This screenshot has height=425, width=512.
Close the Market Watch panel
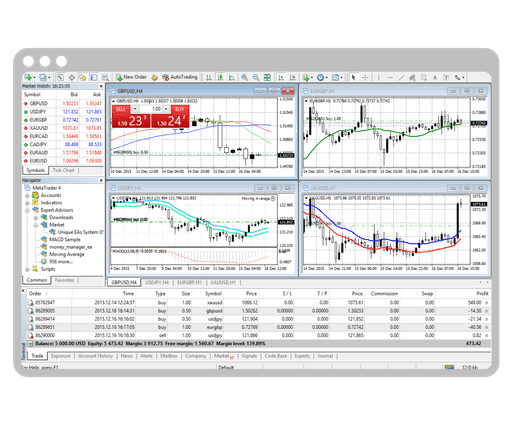point(101,86)
